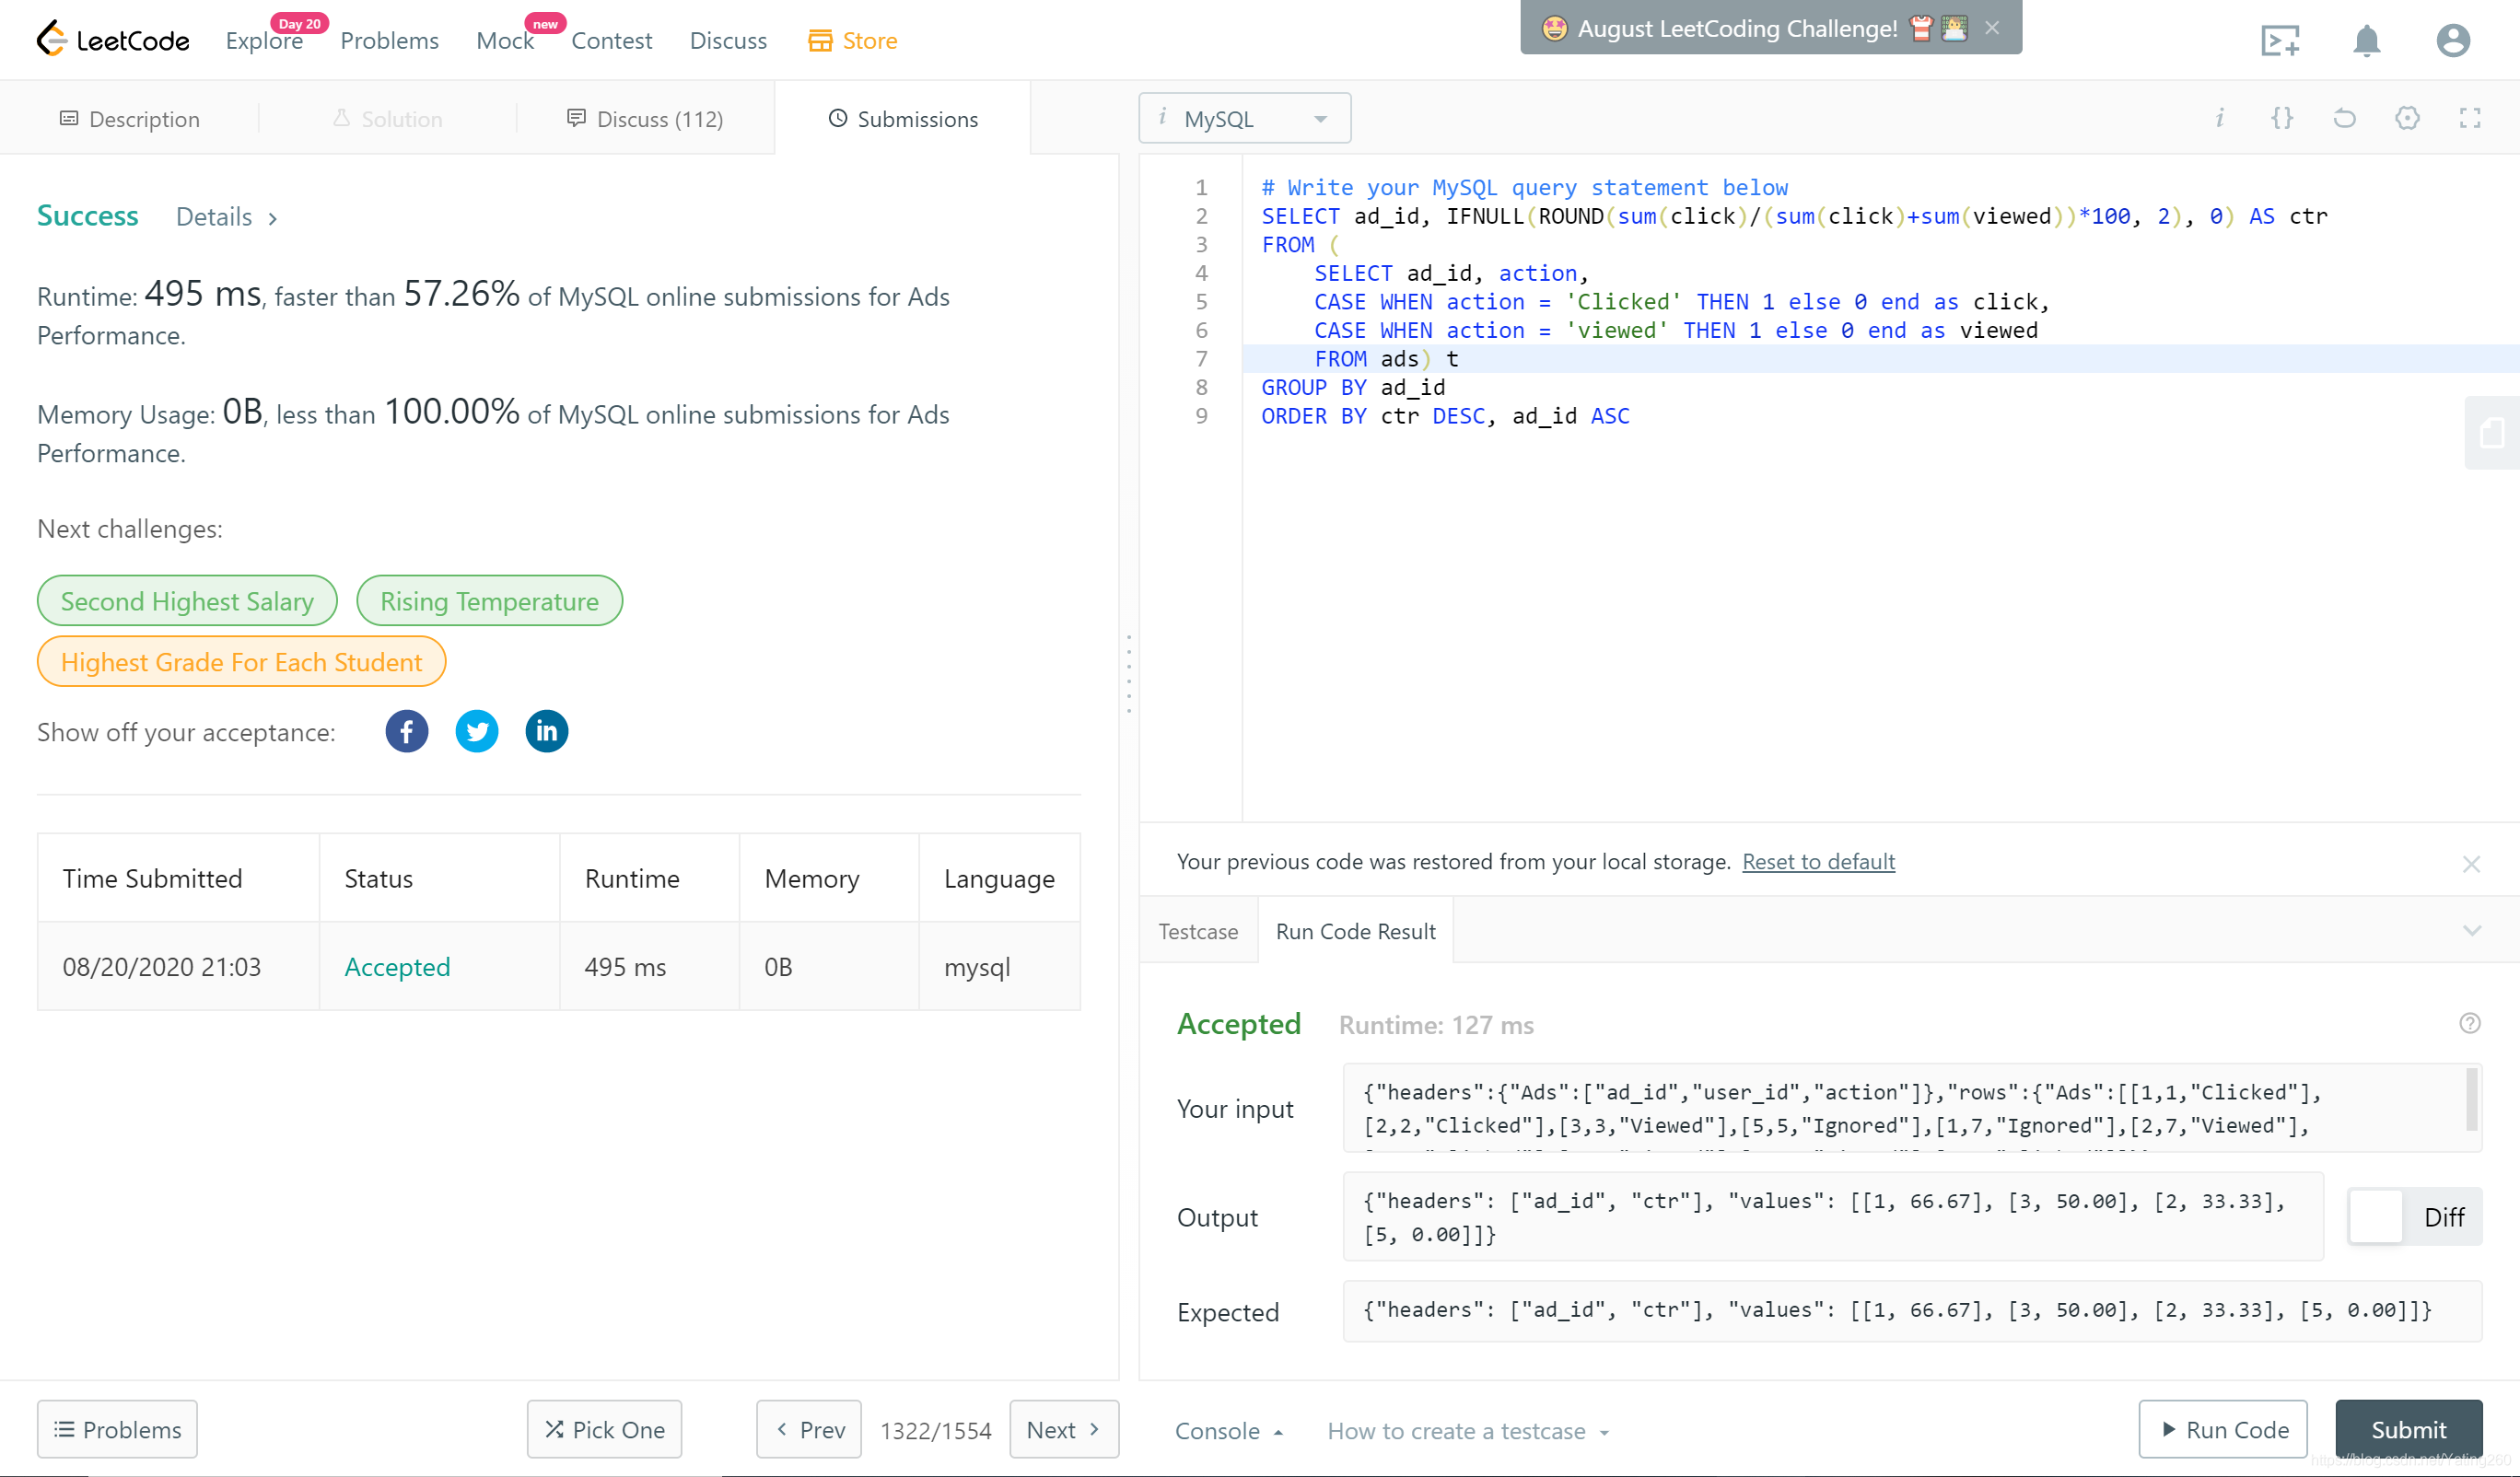Image resolution: width=2520 pixels, height=1477 pixels.
Task: Open the notifications bell
Action: [x=2366, y=41]
